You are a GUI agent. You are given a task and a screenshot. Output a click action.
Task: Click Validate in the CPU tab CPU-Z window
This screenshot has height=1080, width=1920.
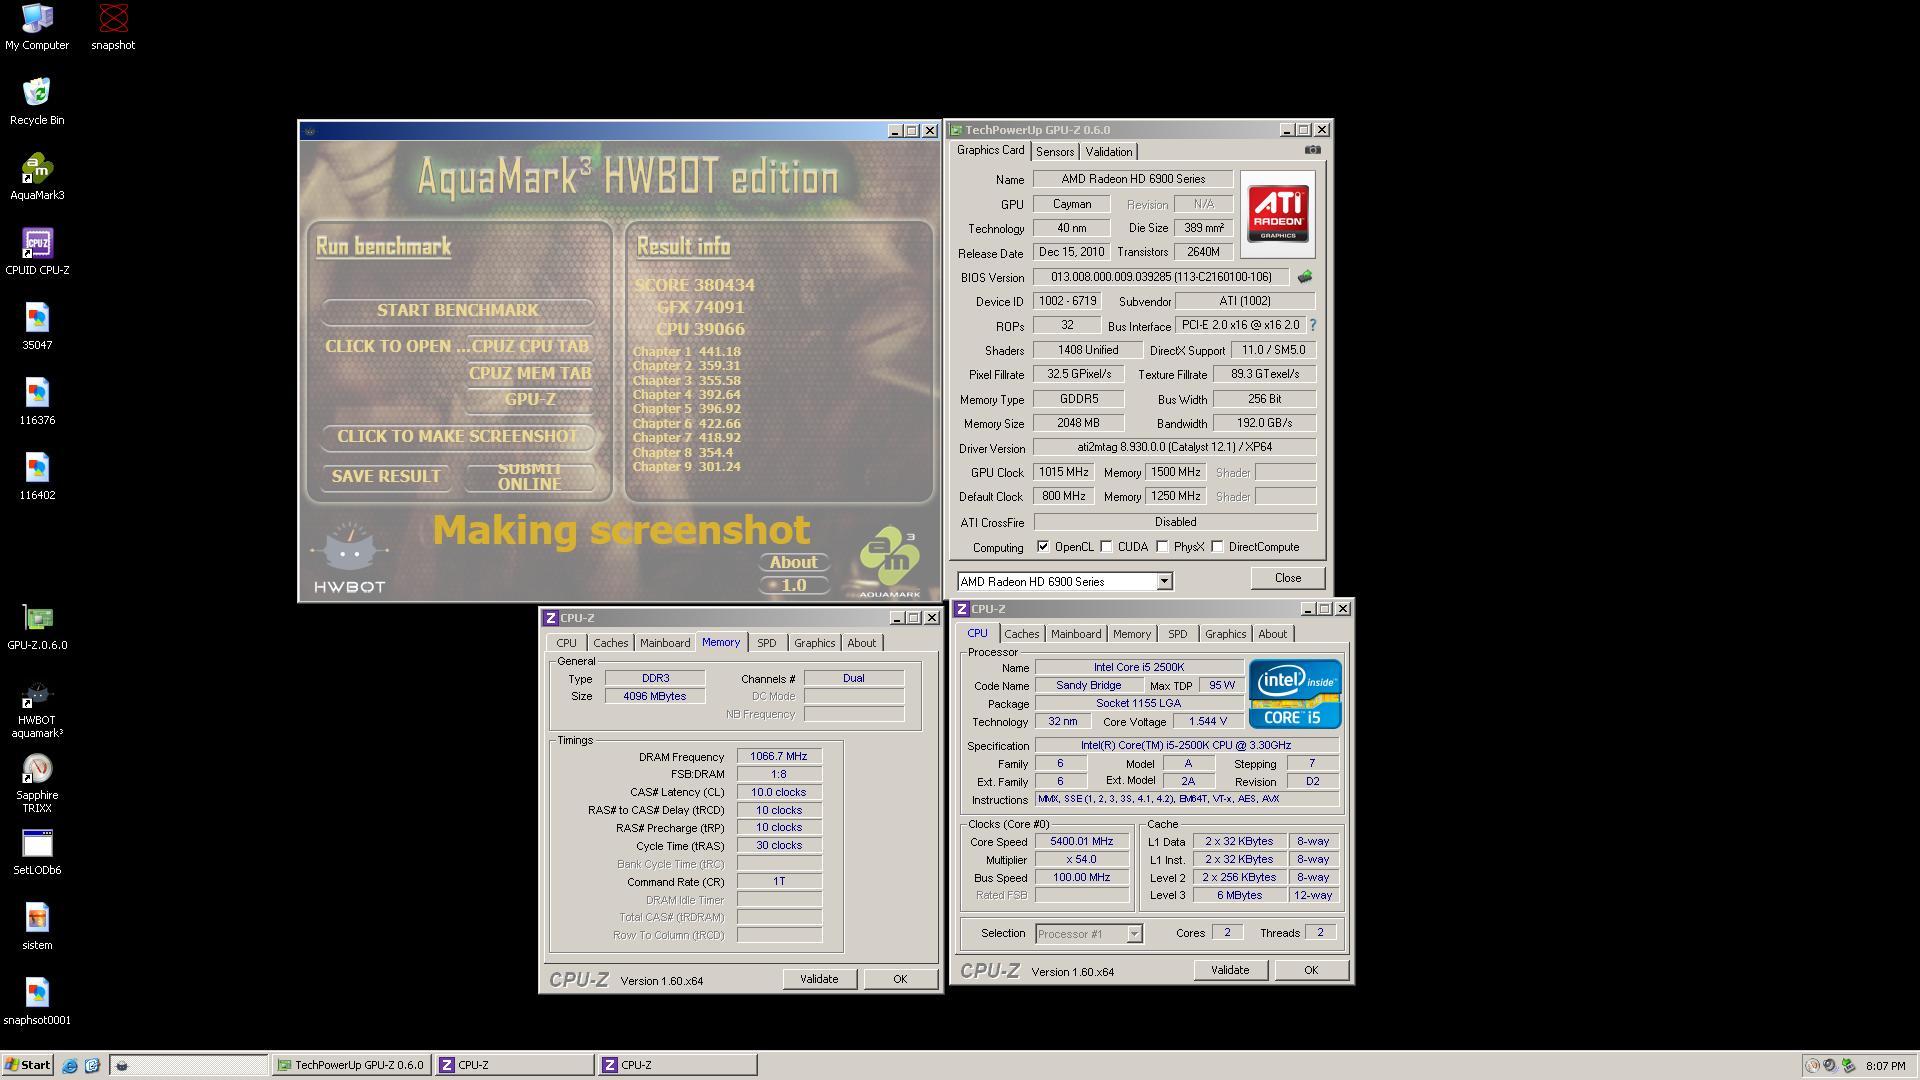pyautogui.click(x=1229, y=970)
